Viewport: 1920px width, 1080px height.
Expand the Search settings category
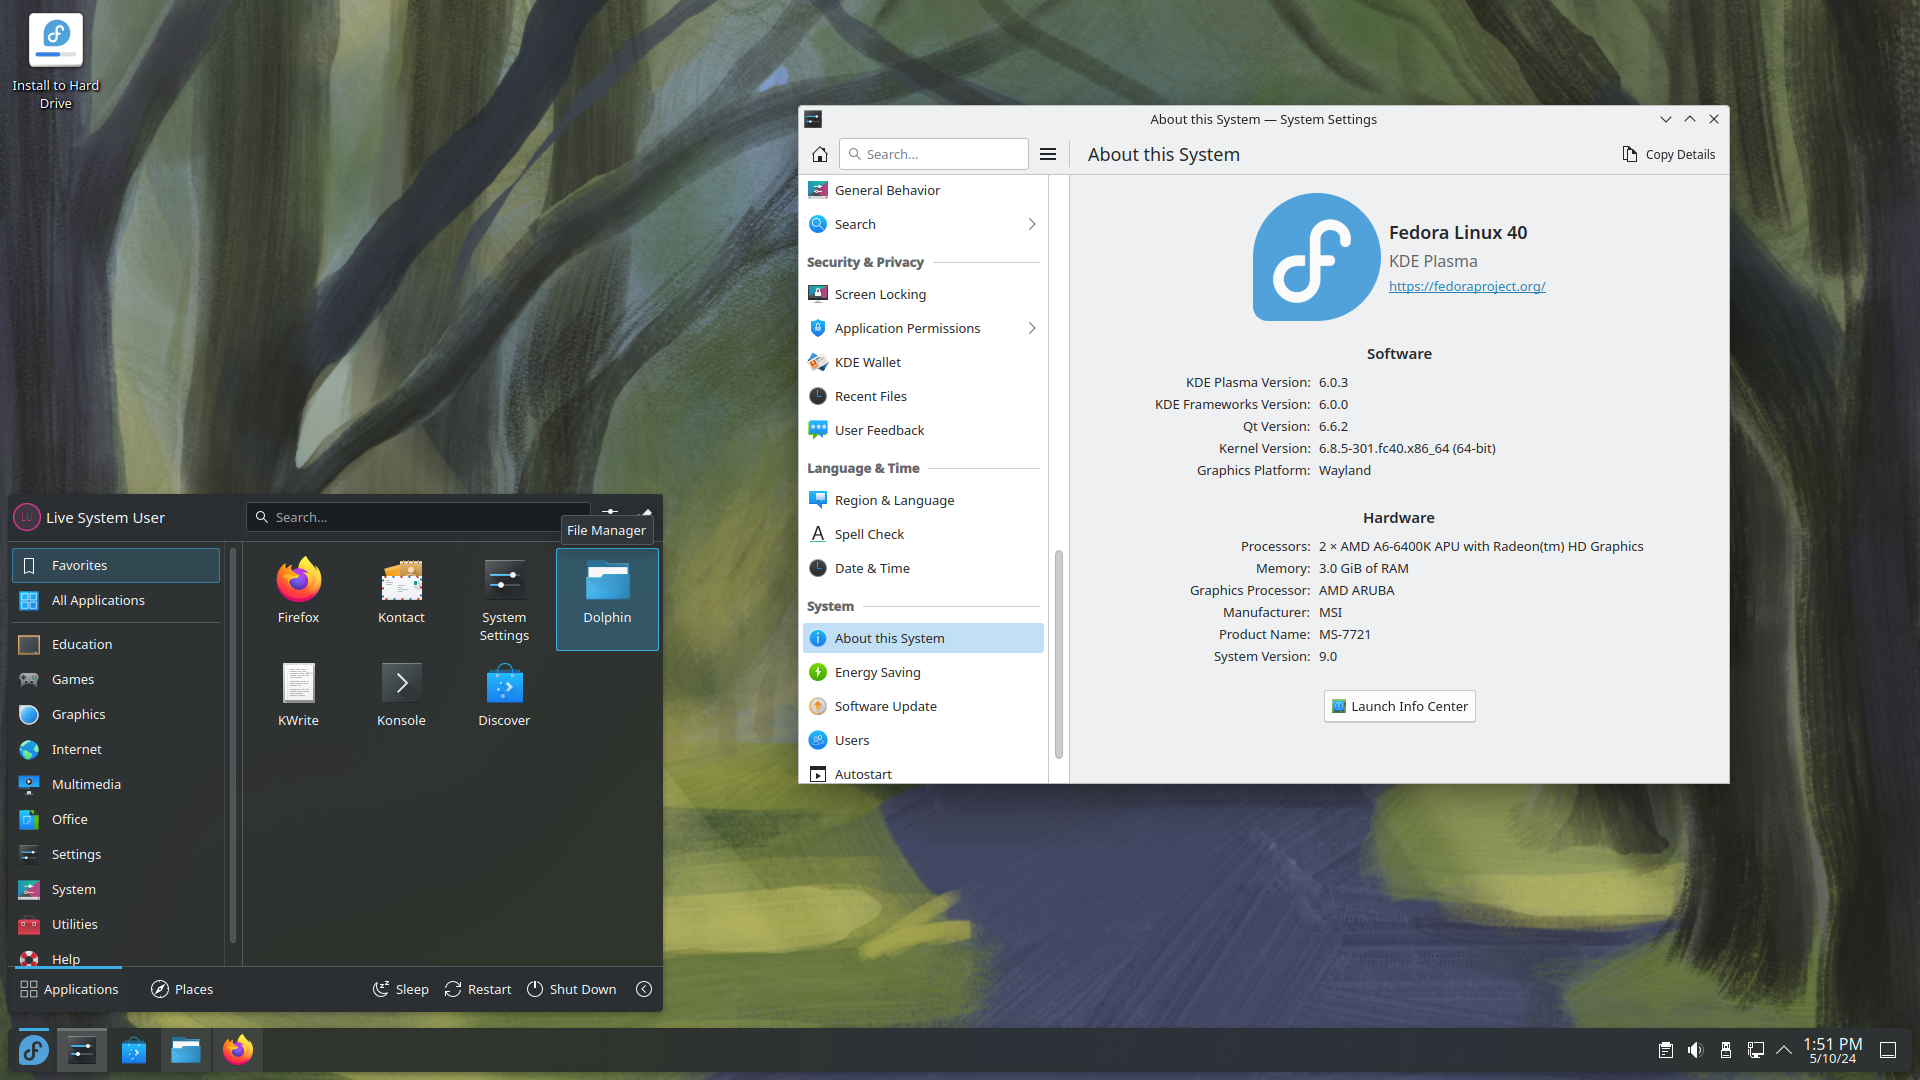tap(1032, 224)
